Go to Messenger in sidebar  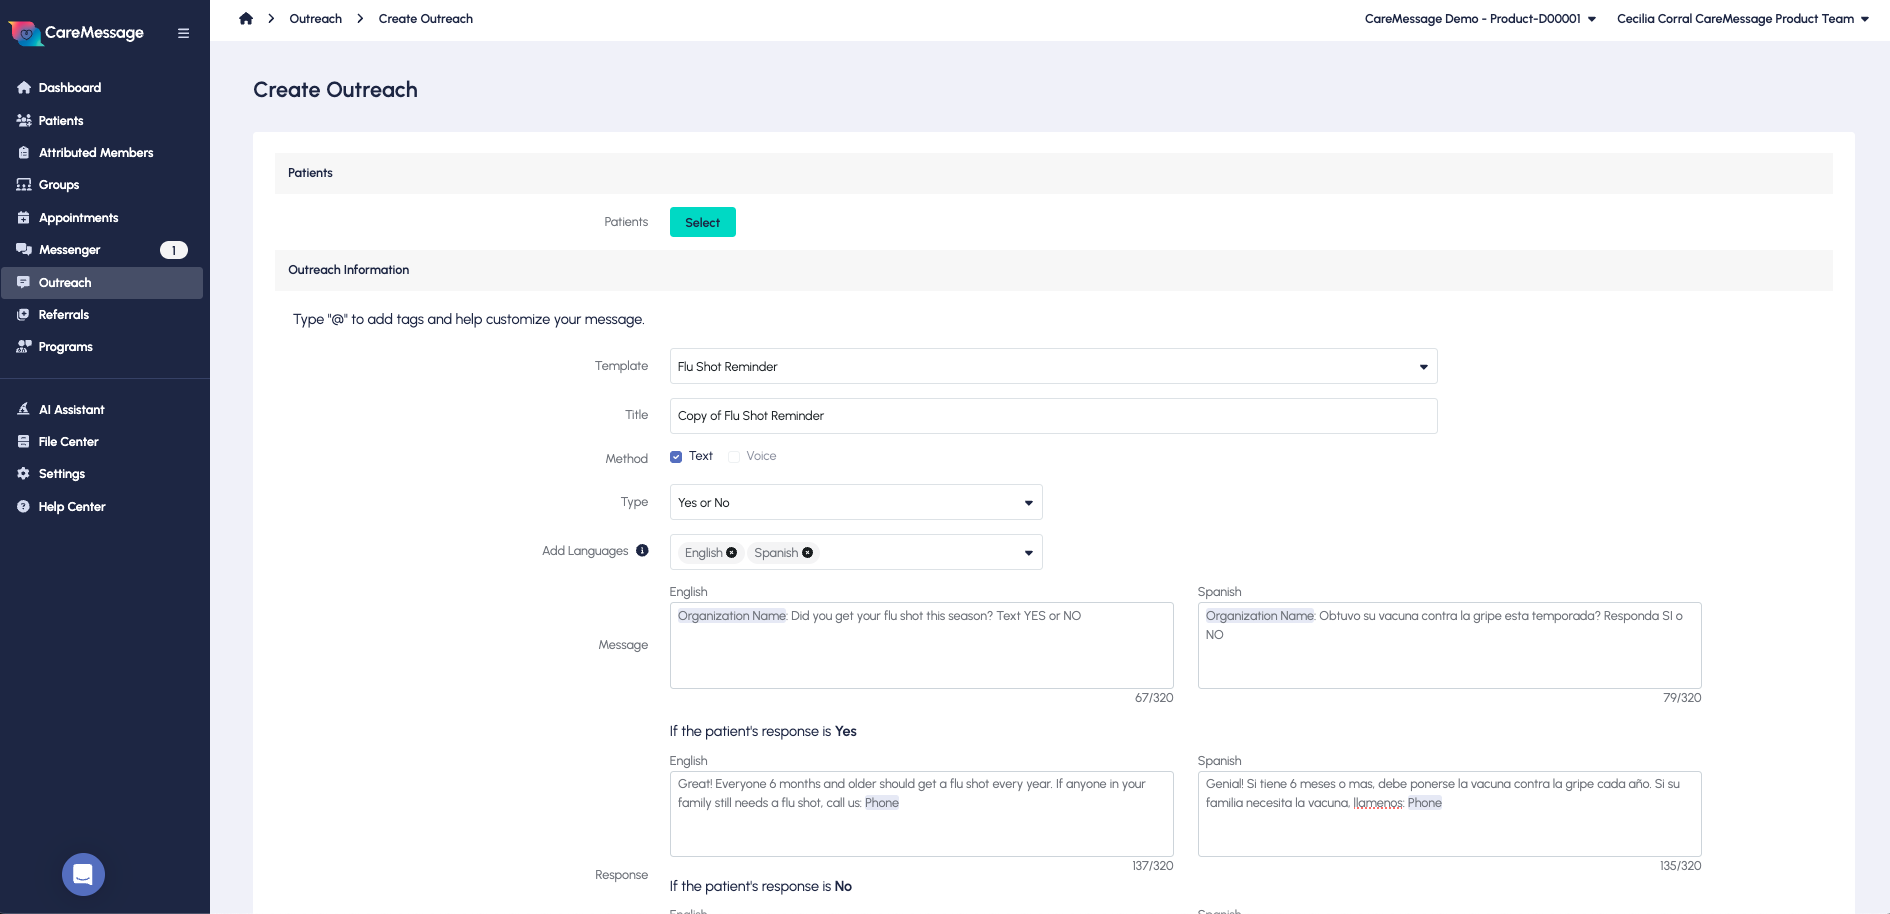pyautogui.click(x=69, y=250)
